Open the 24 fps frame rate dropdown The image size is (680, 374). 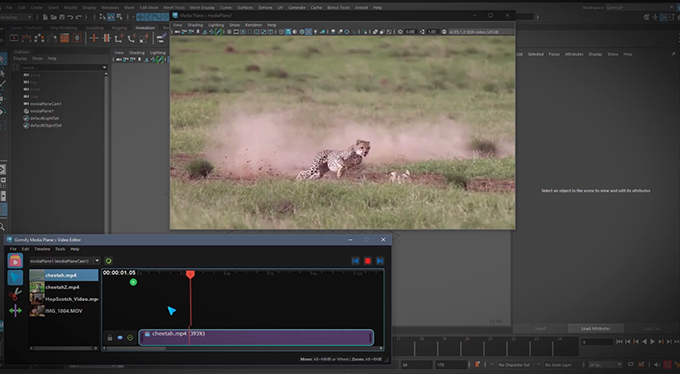605,365
